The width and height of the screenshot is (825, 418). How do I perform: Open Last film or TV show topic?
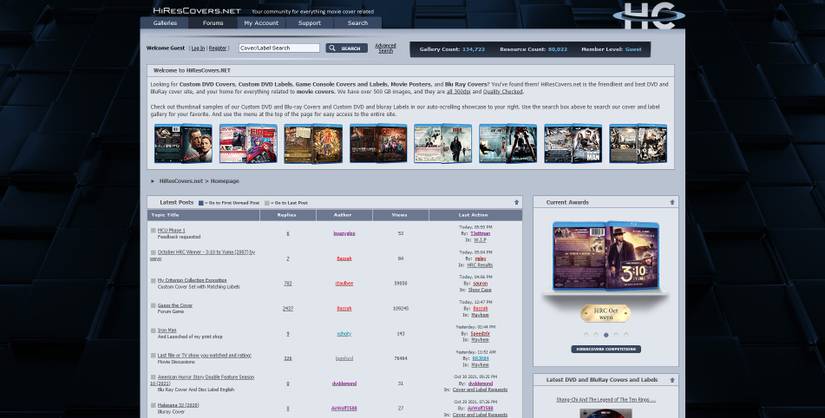pyautogui.click(x=205, y=355)
